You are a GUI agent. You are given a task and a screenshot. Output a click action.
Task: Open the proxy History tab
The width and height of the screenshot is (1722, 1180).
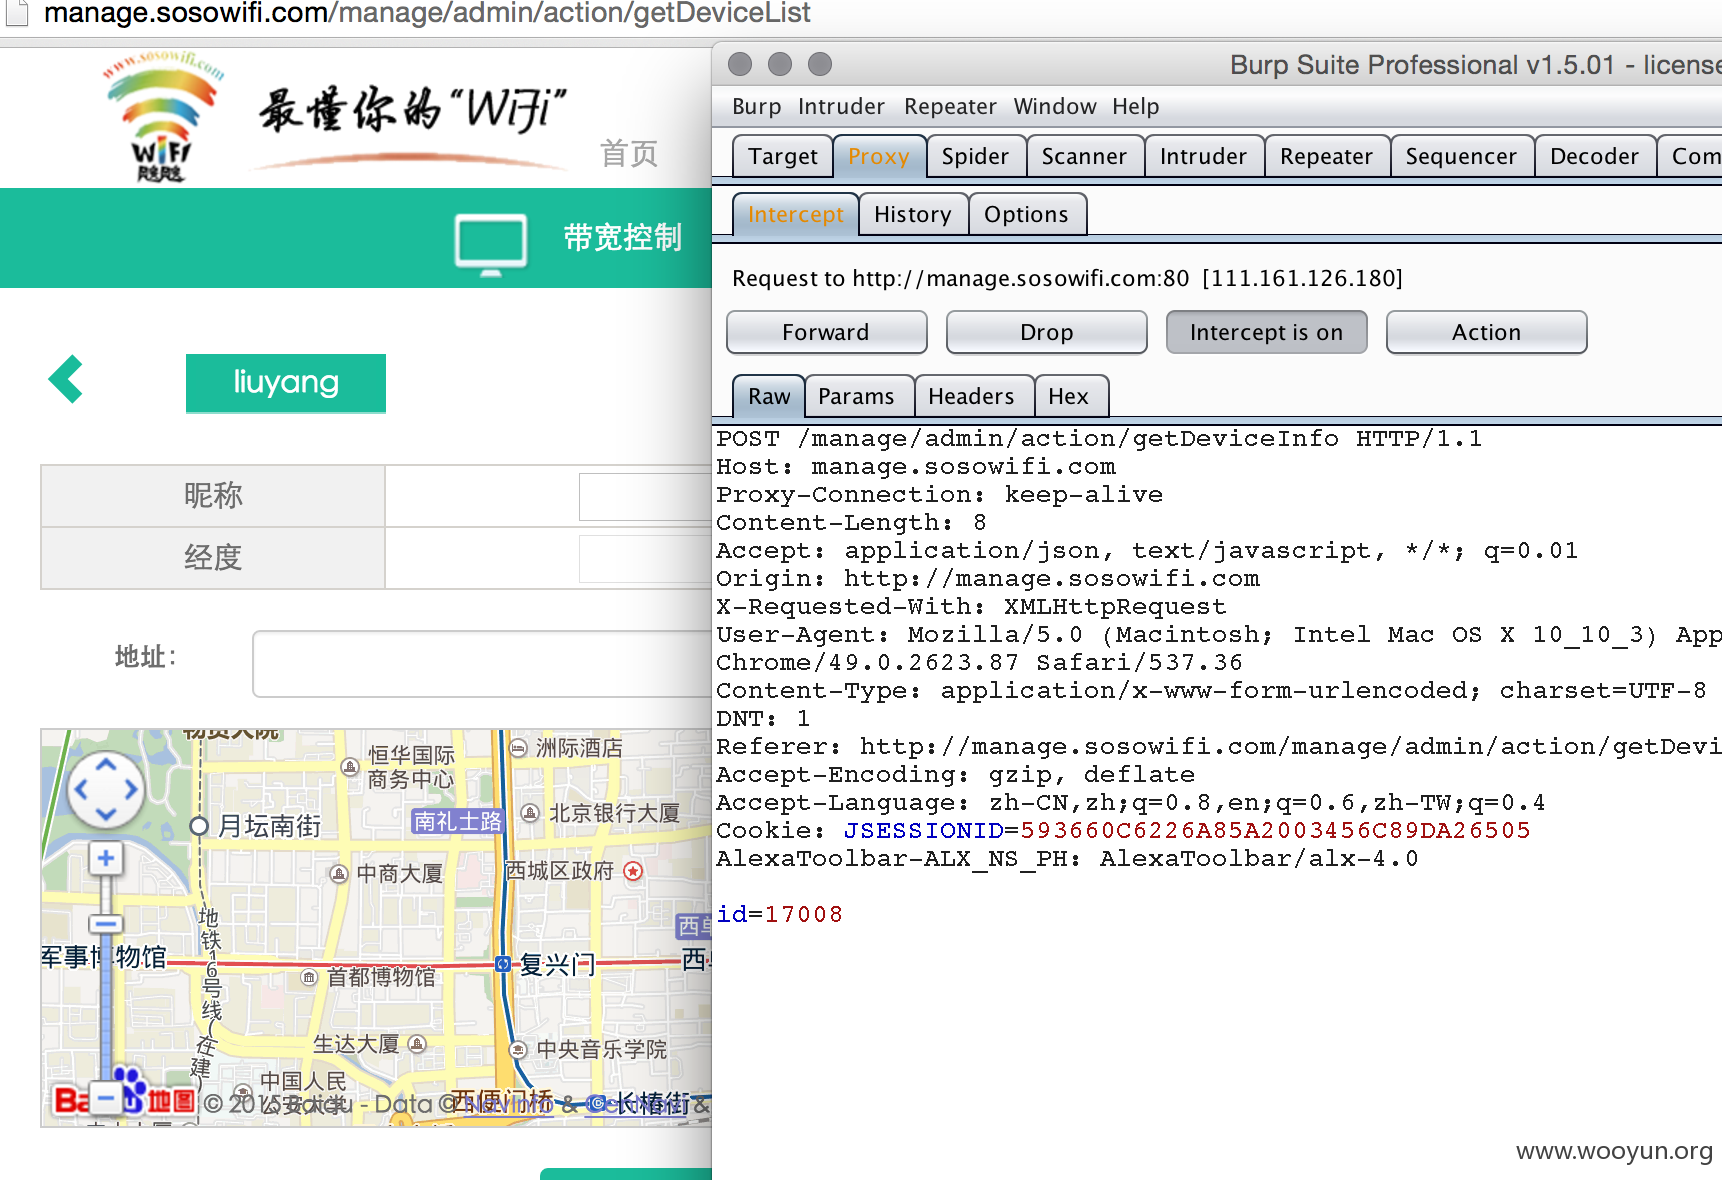pyautogui.click(x=912, y=214)
